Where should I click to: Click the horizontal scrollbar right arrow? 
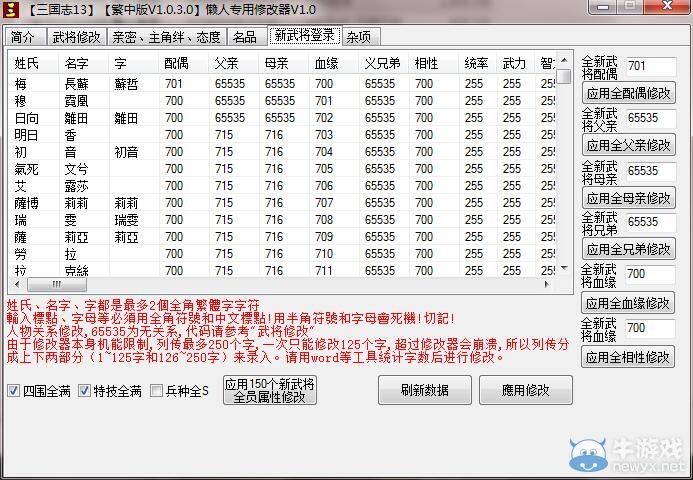click(547, 284)
